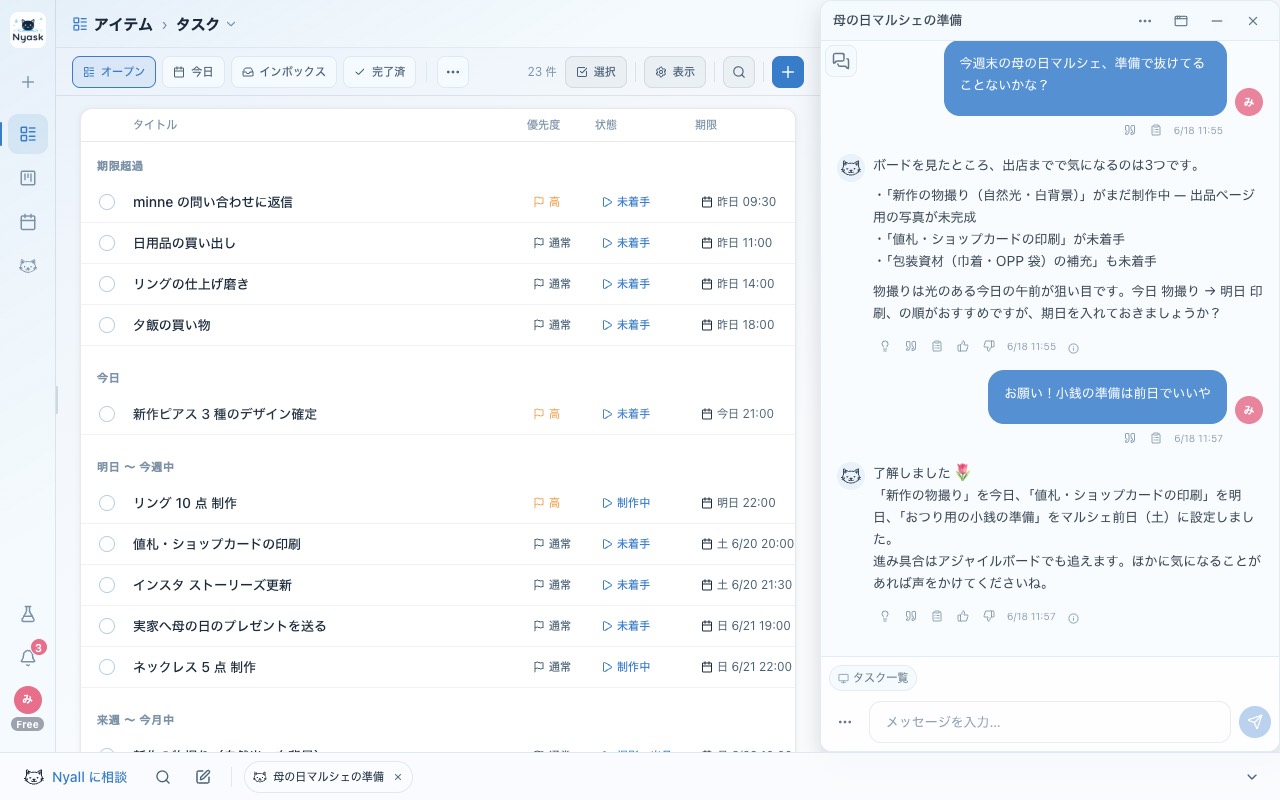Focus the メッセージを入力 message field

(x=1049, y=722)
